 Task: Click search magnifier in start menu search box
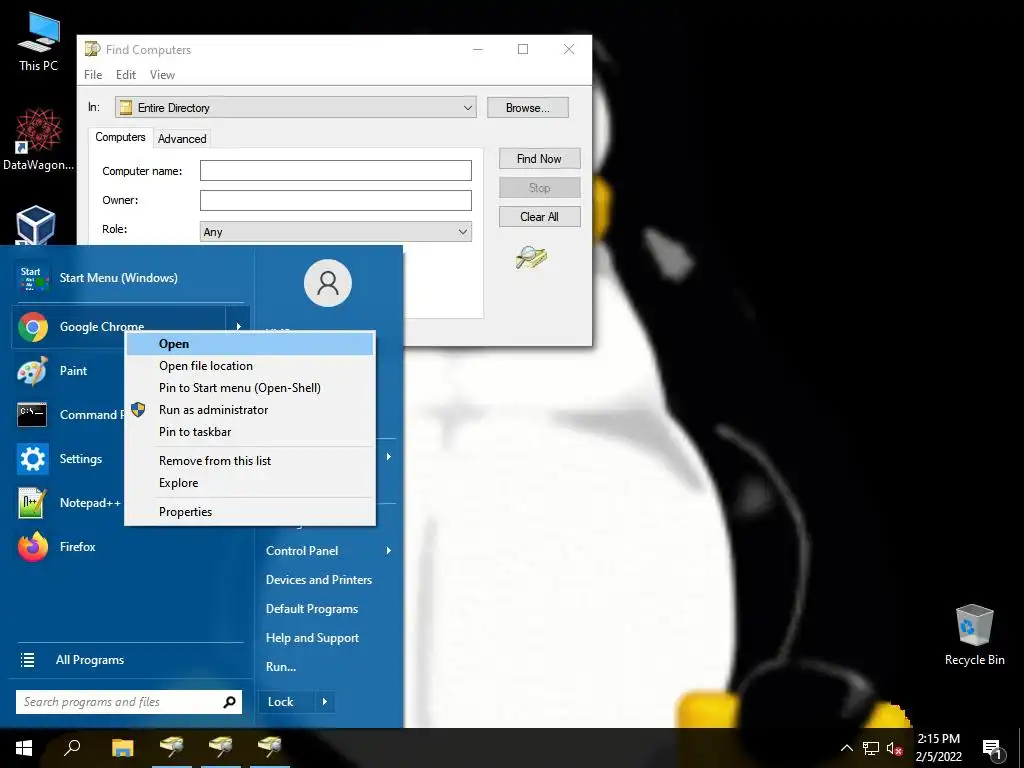pos(229,702)
